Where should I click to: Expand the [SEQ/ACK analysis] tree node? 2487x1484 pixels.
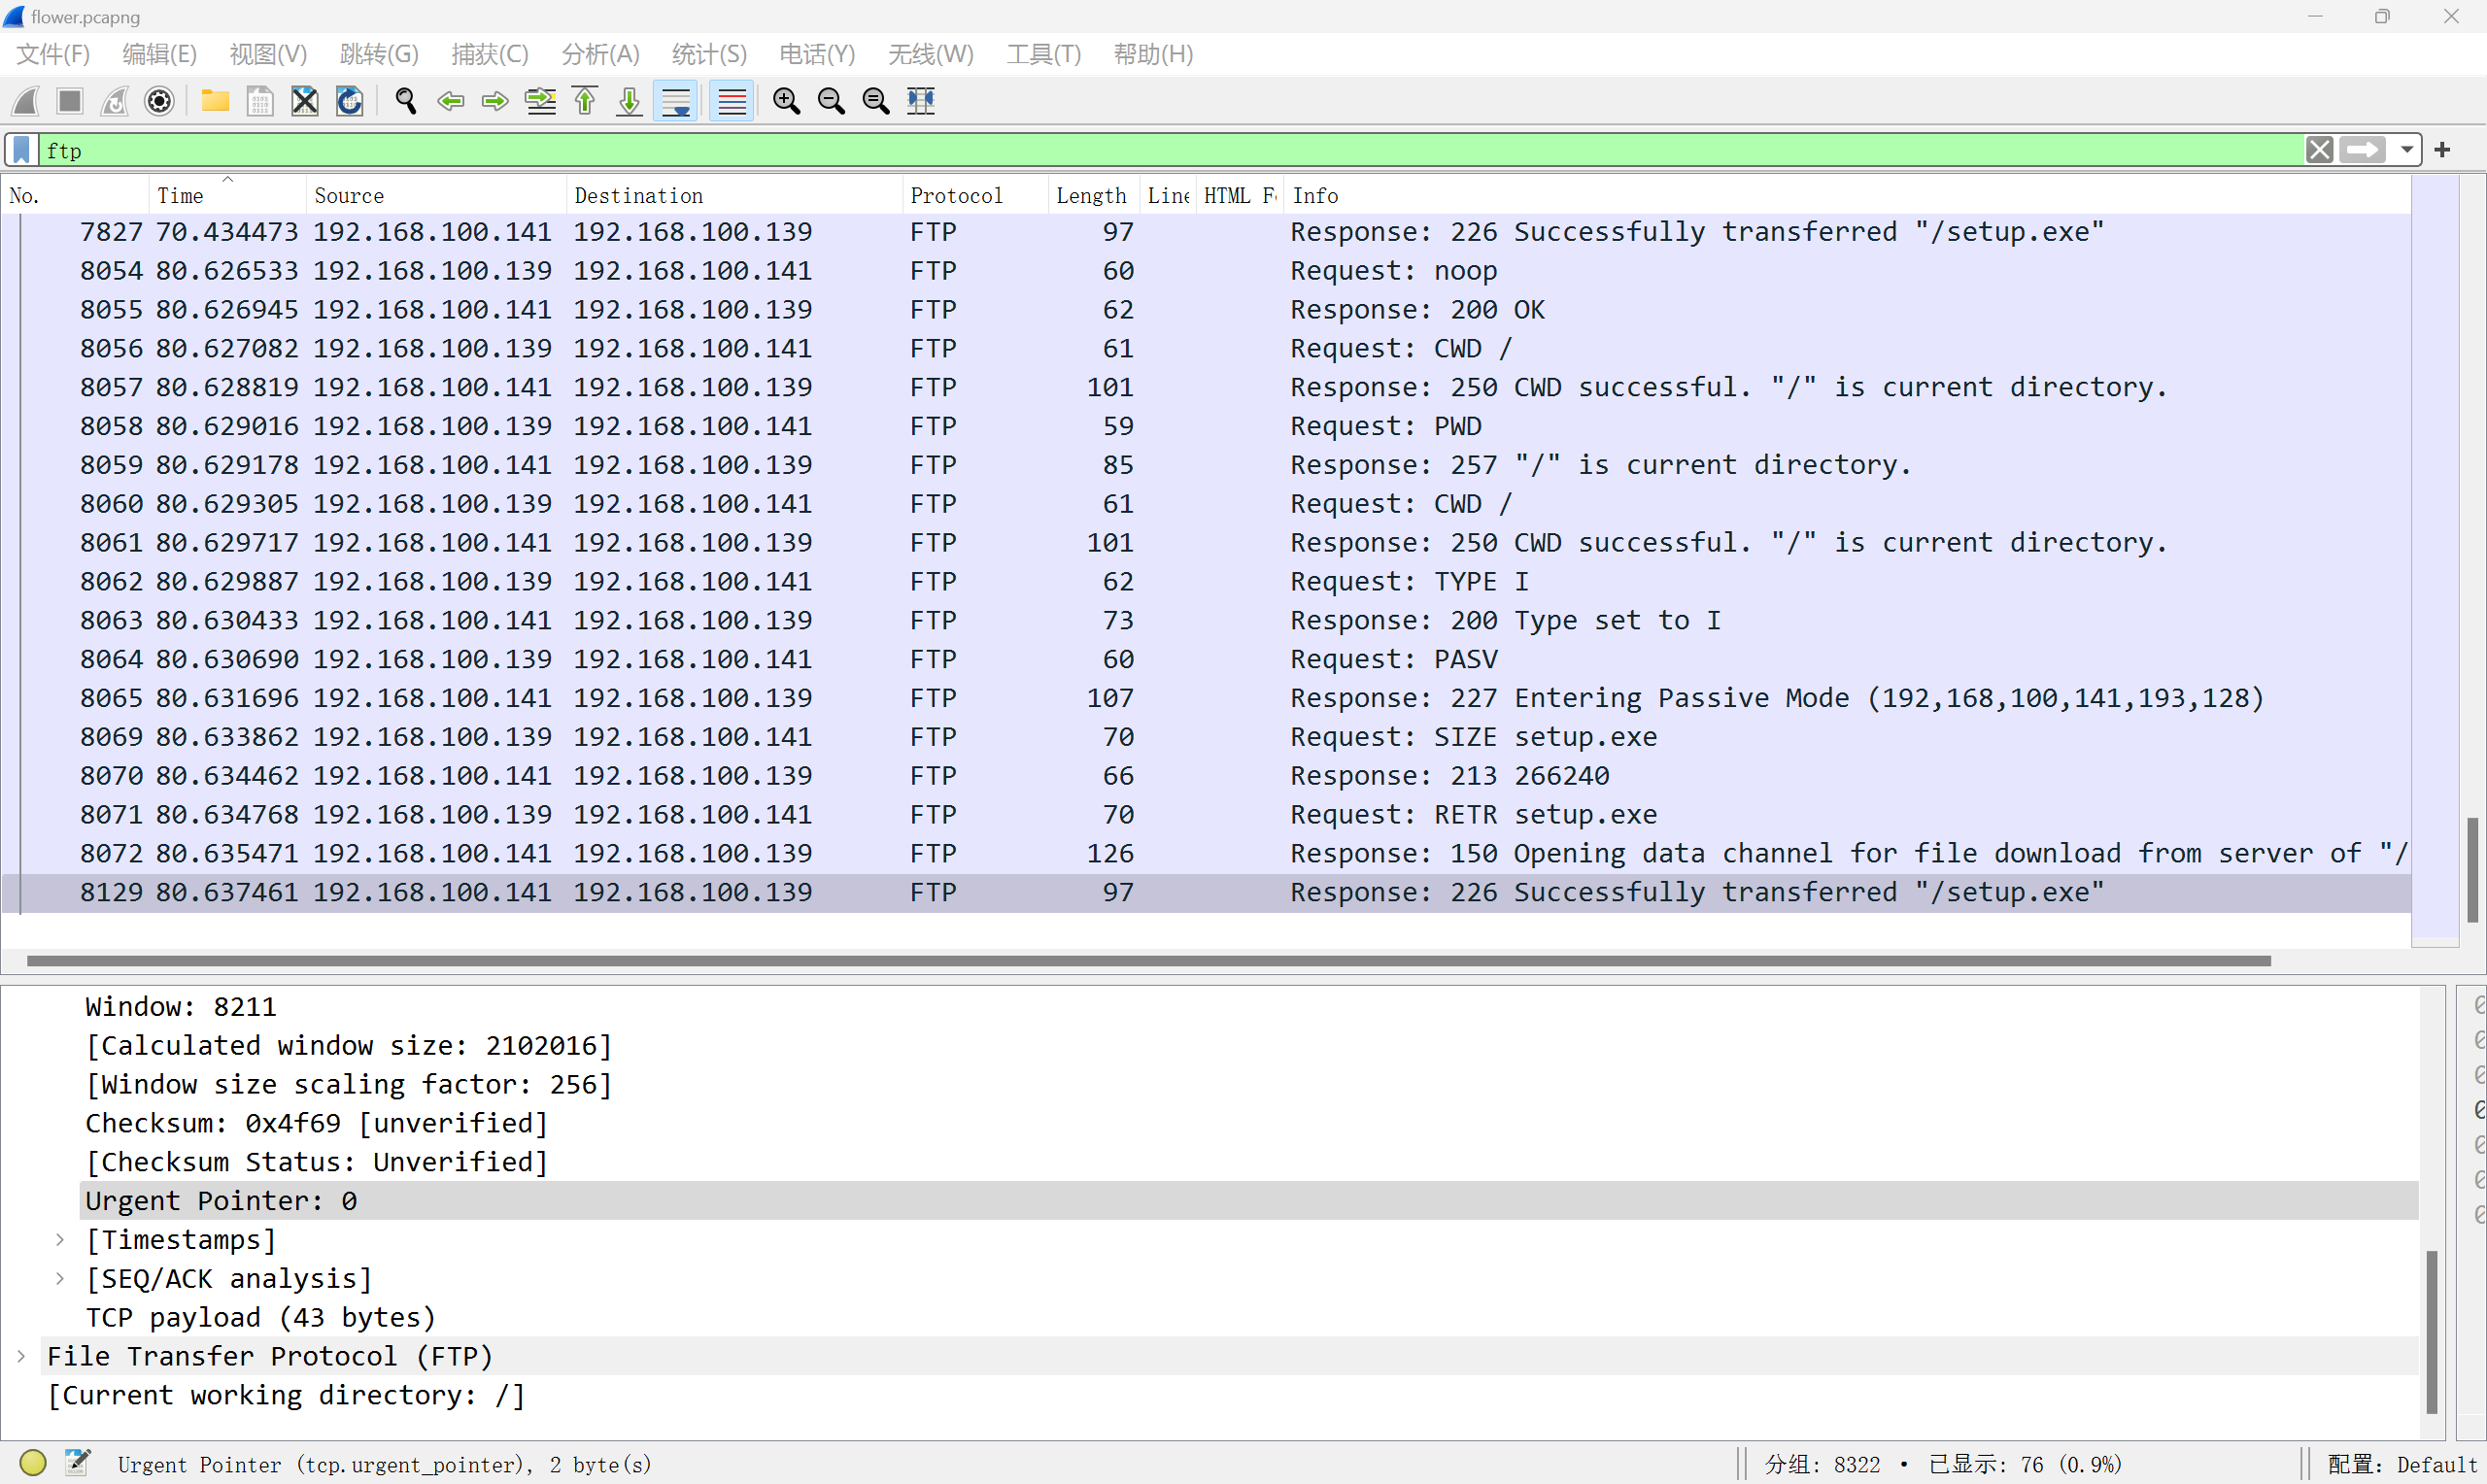pyautogui.click(x=60, y=1279)
